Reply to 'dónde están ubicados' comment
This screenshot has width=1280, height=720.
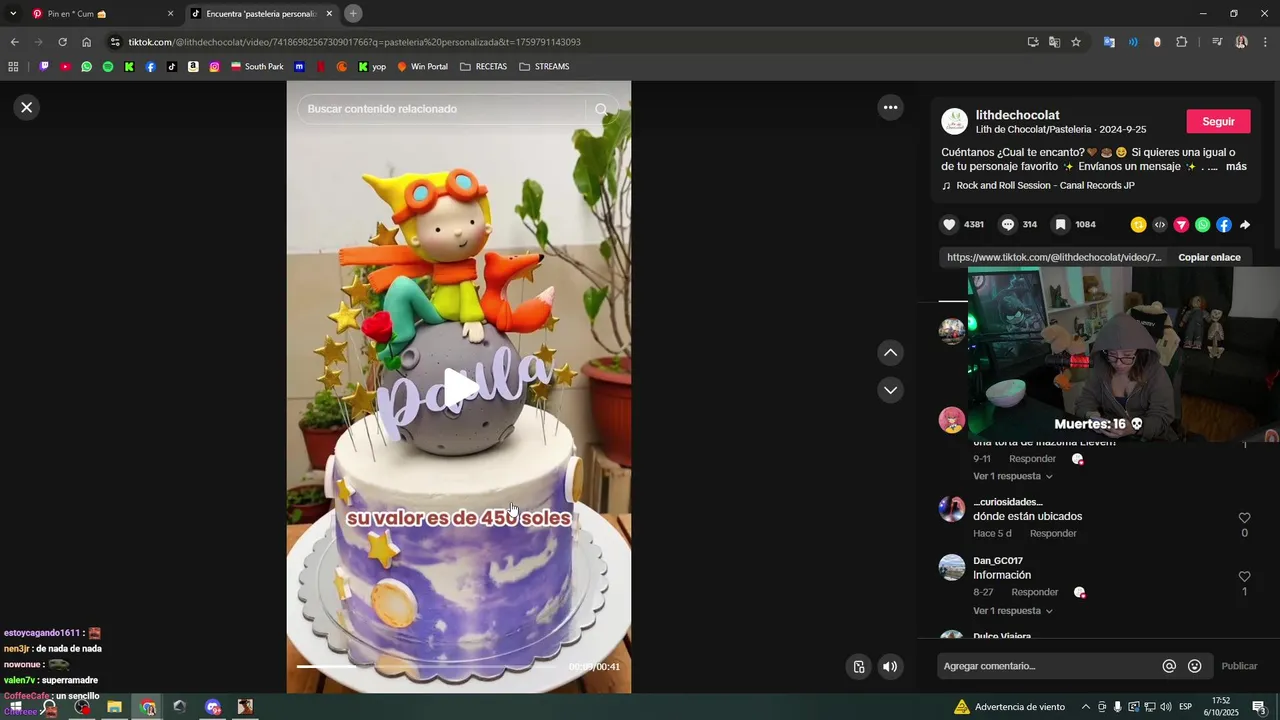point(1053,534)
